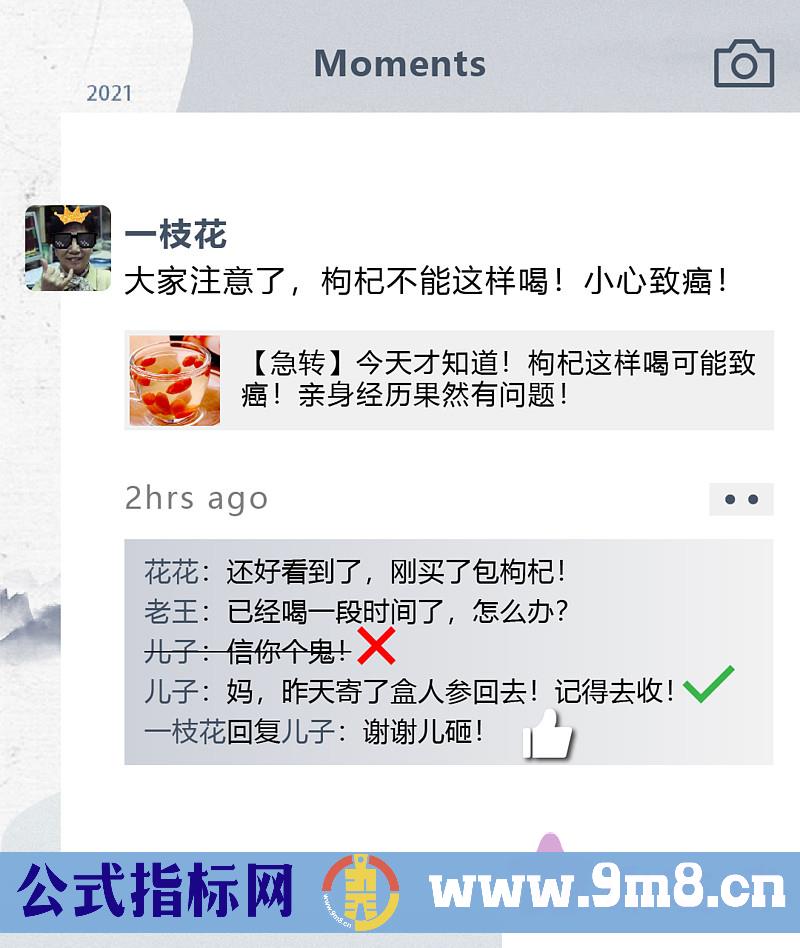Viewport: 800px width, 948px height.
Task: Click the 2hrs ago timestamp
Action: click(x=196, y=499)
